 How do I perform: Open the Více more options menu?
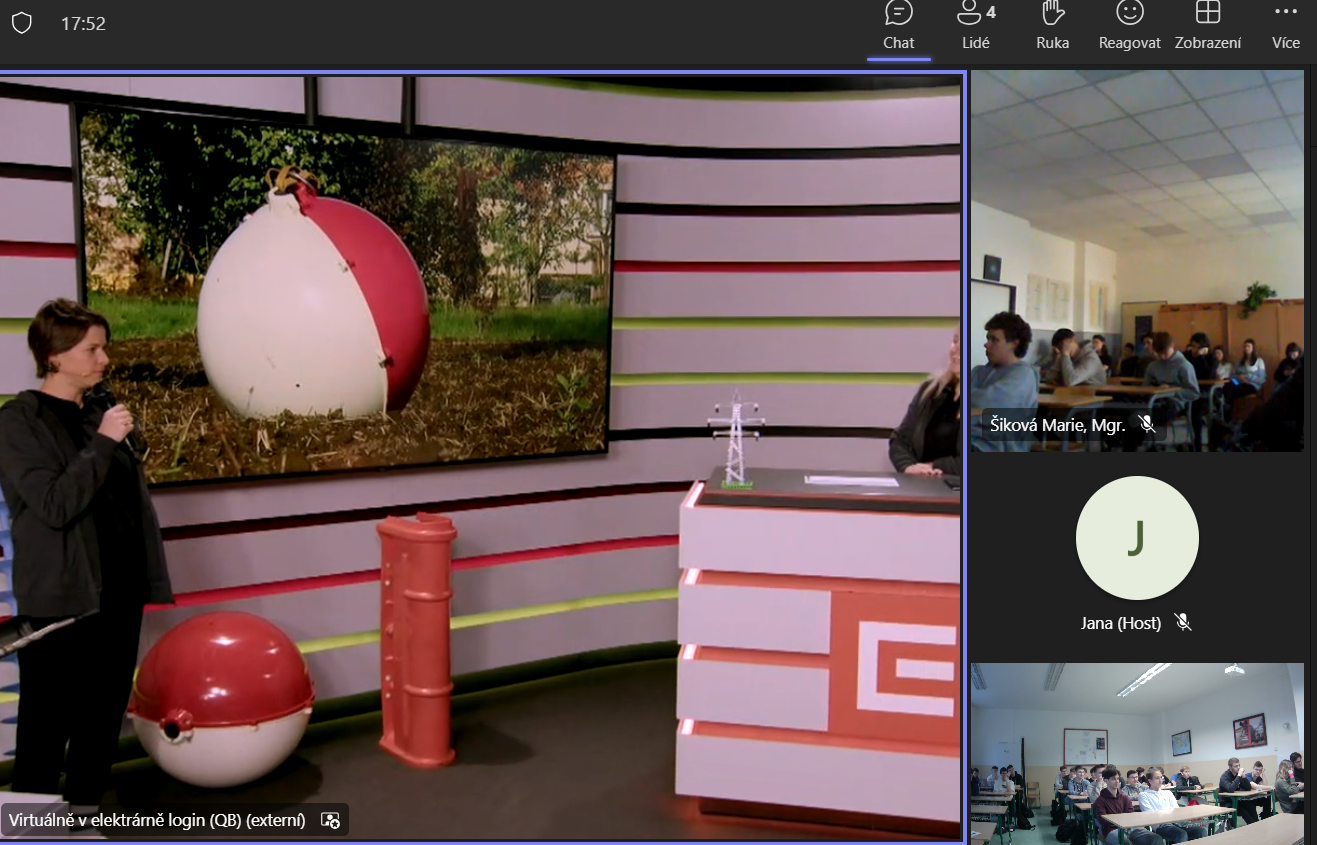pyautogui.click(x=1286, y=27)
